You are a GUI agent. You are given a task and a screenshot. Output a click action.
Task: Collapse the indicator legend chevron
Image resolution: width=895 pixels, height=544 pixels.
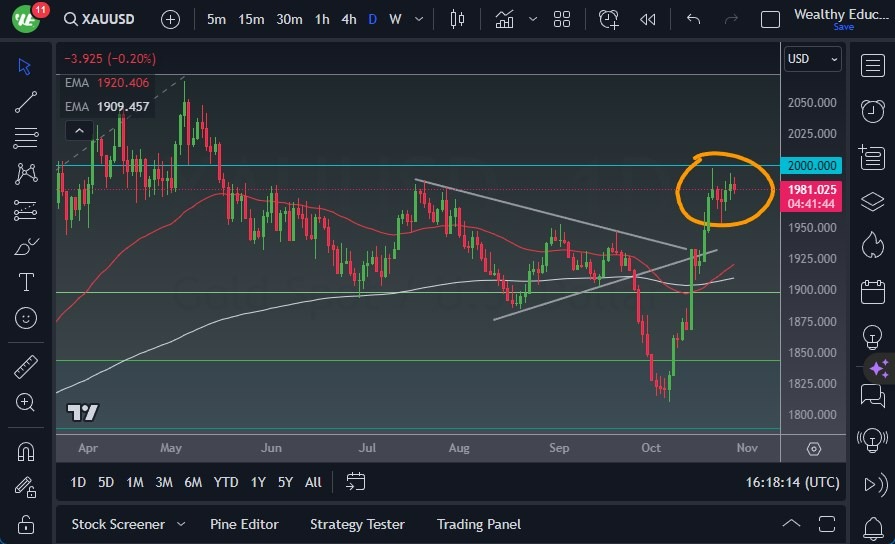(x=79, y=131)
